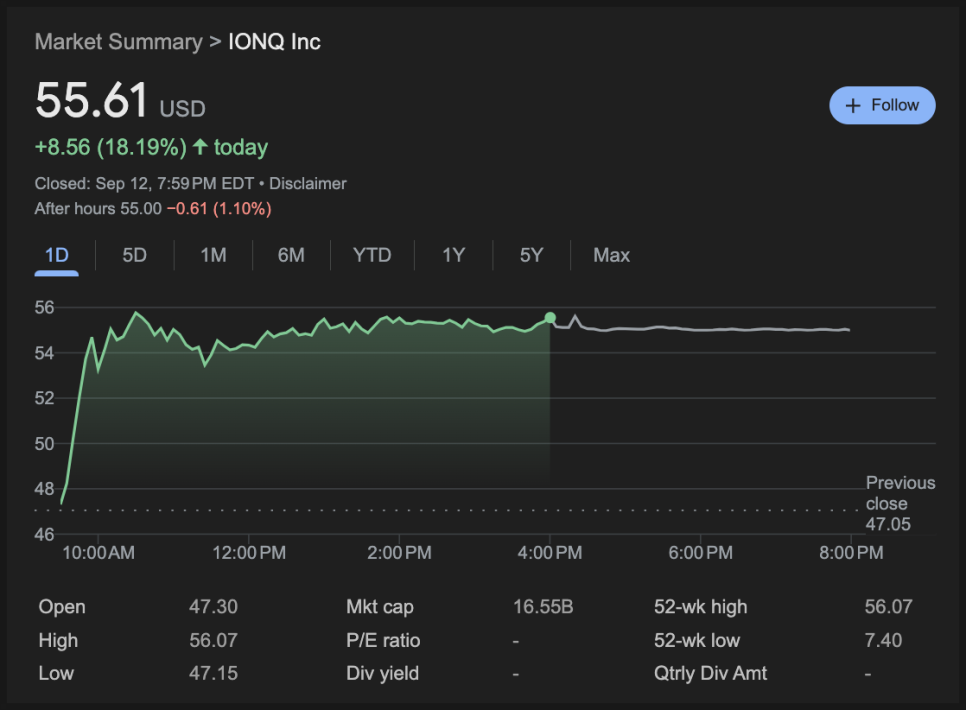Click the Low value 47.15

point(213,674)
